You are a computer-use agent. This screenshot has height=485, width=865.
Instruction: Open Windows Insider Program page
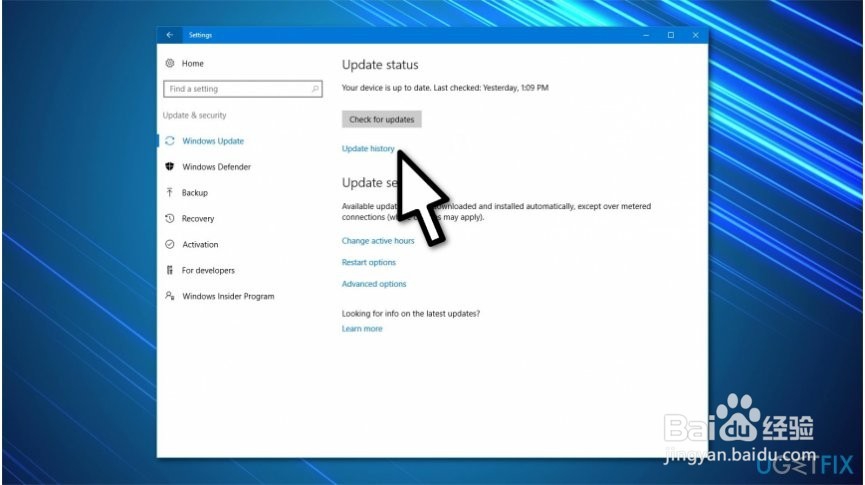point(228,296)
